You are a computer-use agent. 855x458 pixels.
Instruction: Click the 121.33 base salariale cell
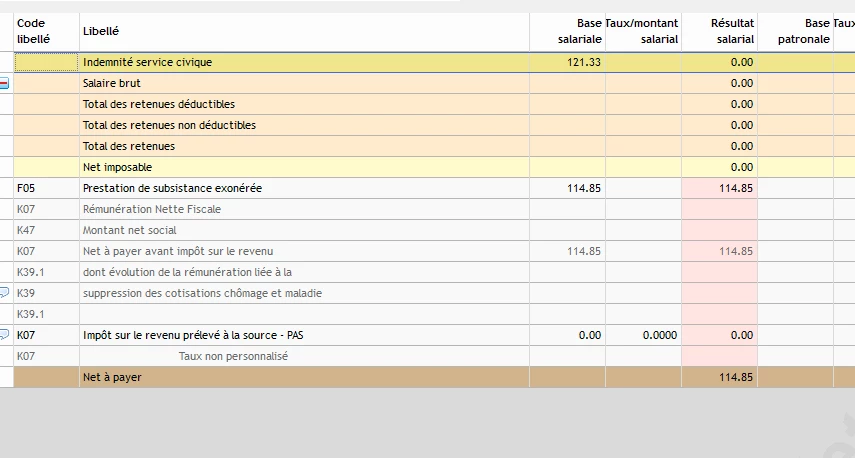pyautogui.click(x=567, y=62)
